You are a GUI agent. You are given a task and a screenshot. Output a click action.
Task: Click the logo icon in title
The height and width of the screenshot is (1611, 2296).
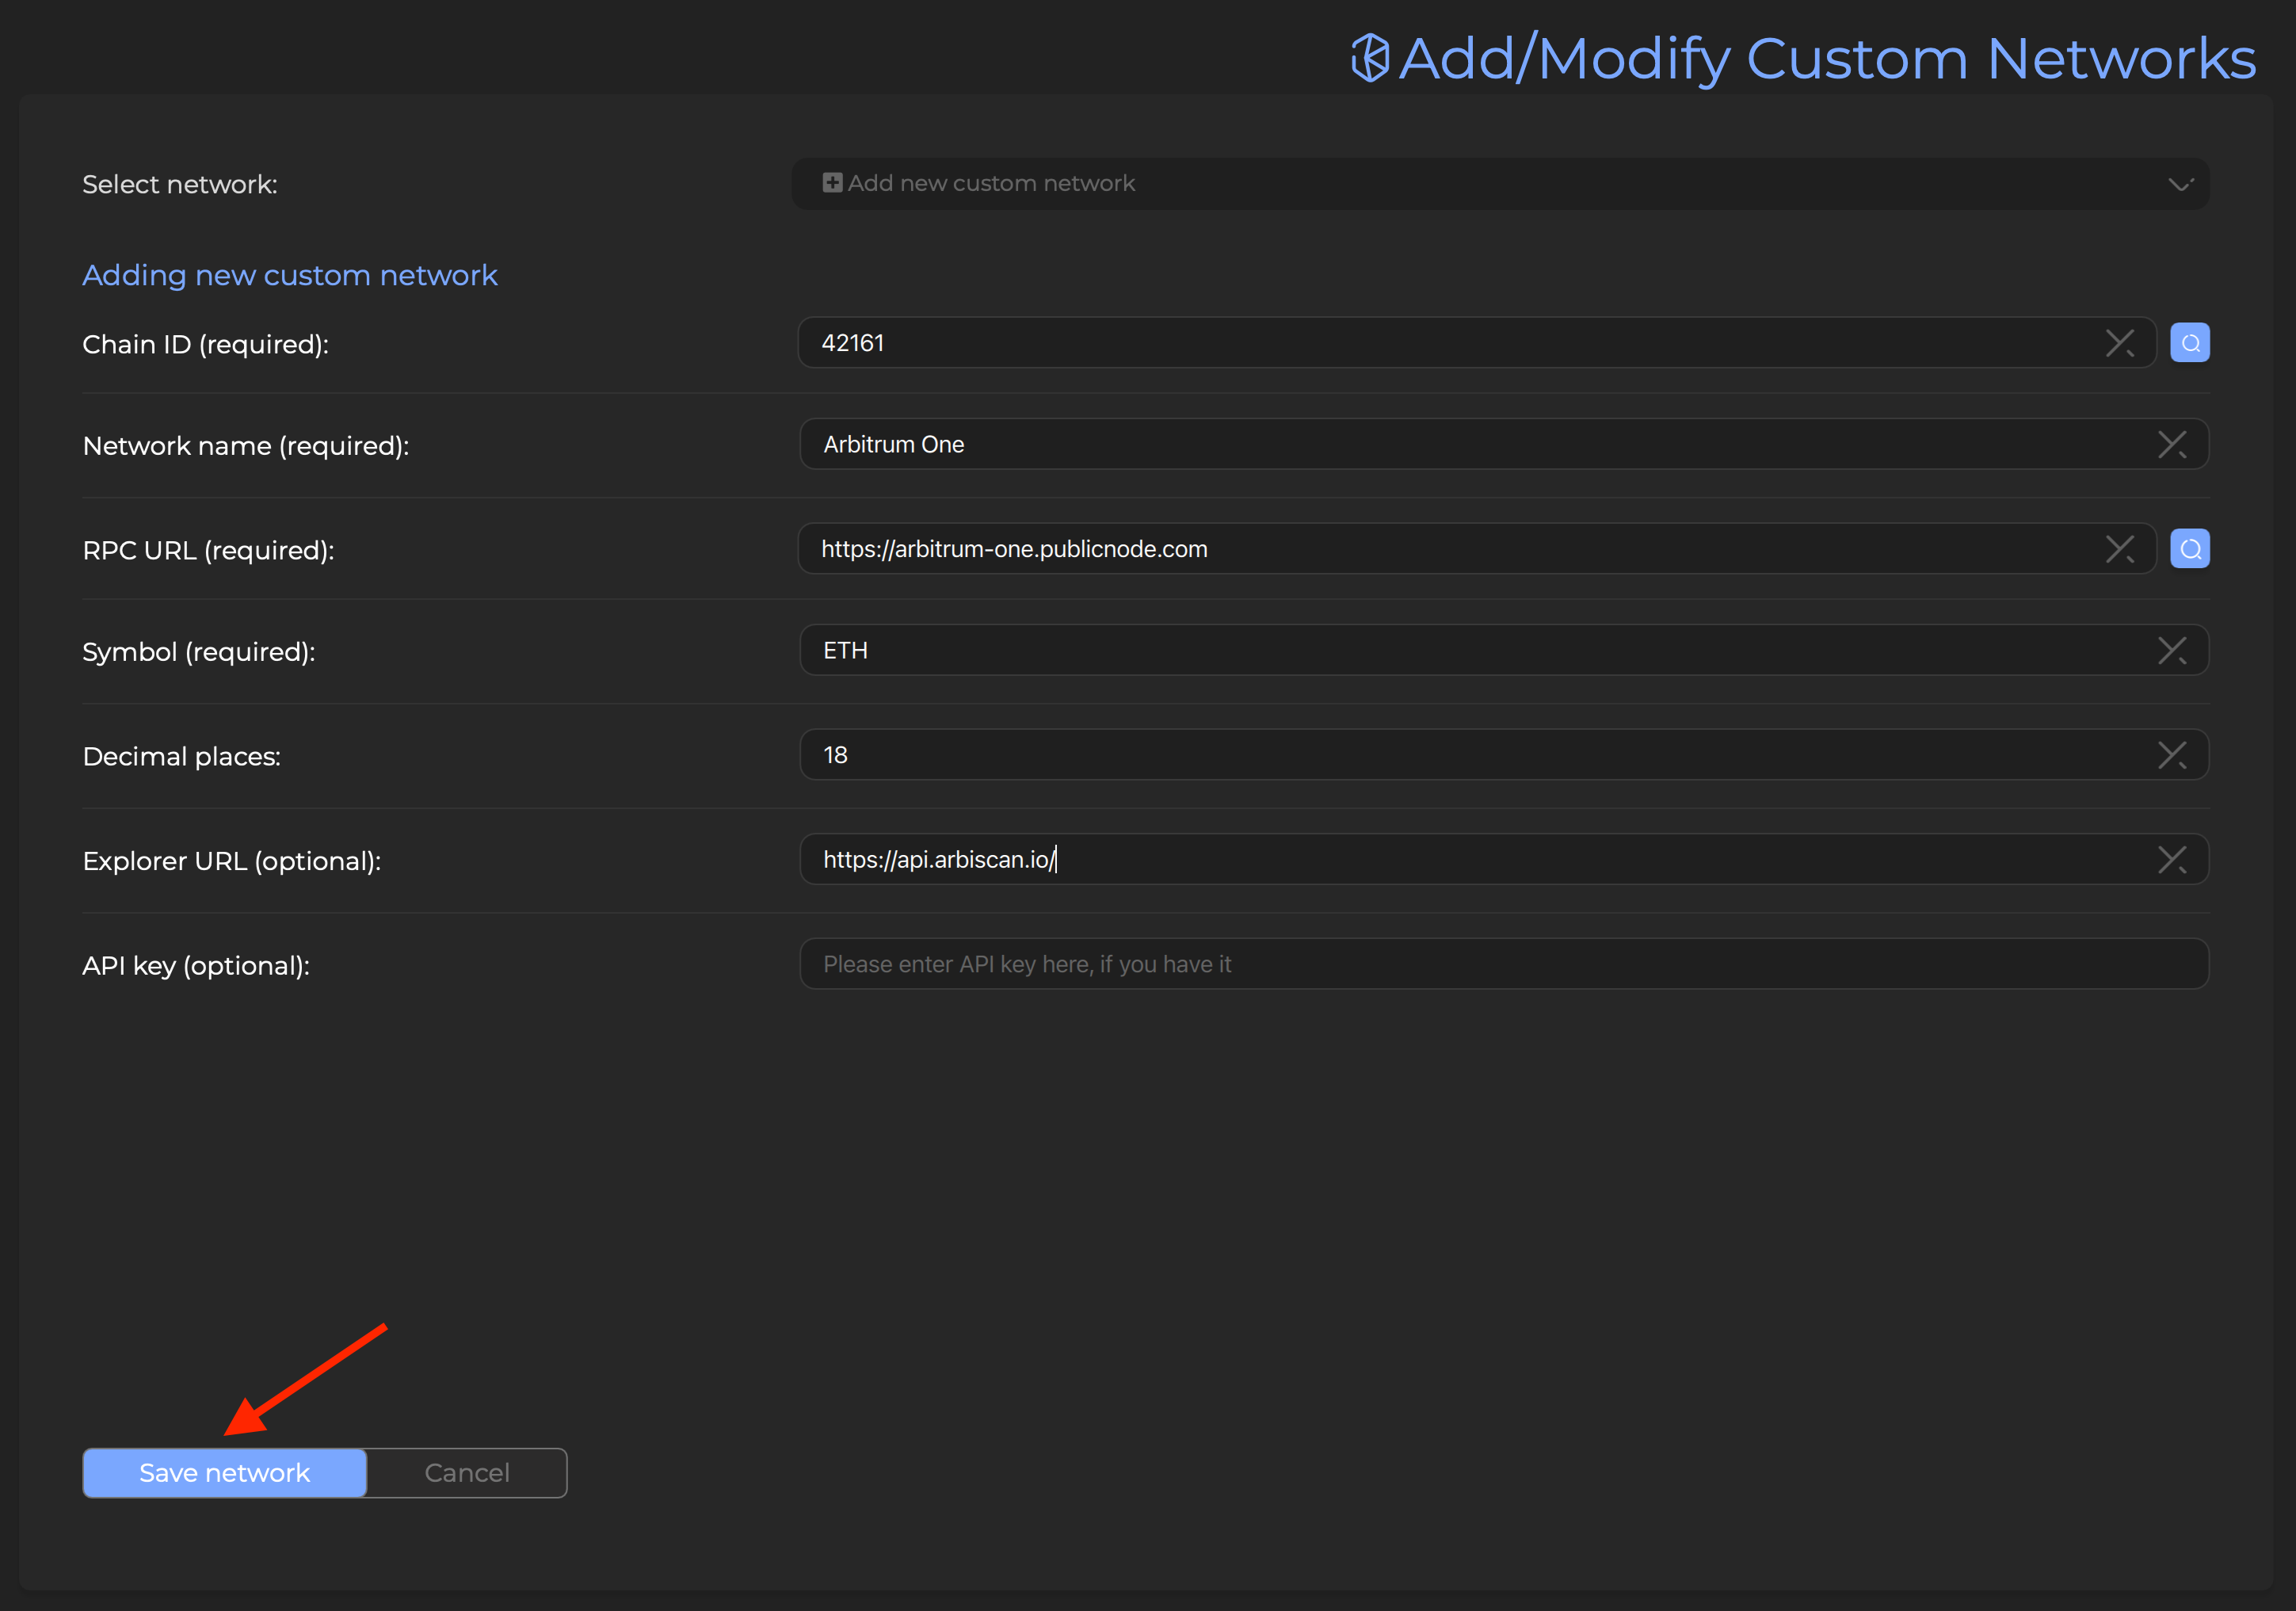point(1369,58)
